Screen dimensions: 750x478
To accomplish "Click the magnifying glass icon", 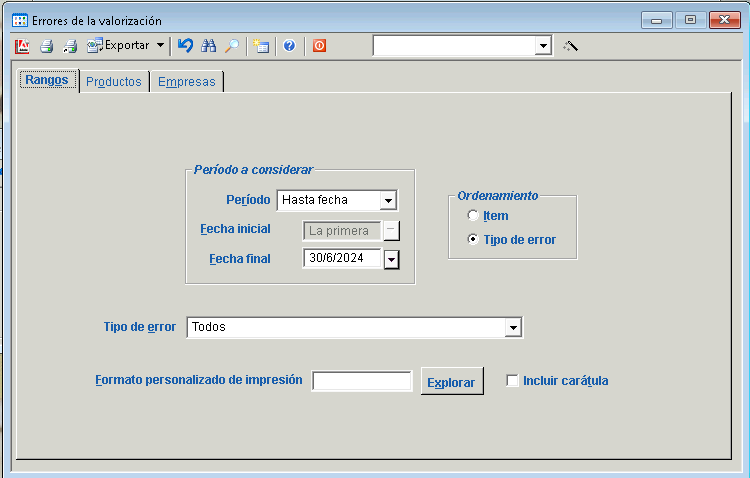I will coord(231,46).
